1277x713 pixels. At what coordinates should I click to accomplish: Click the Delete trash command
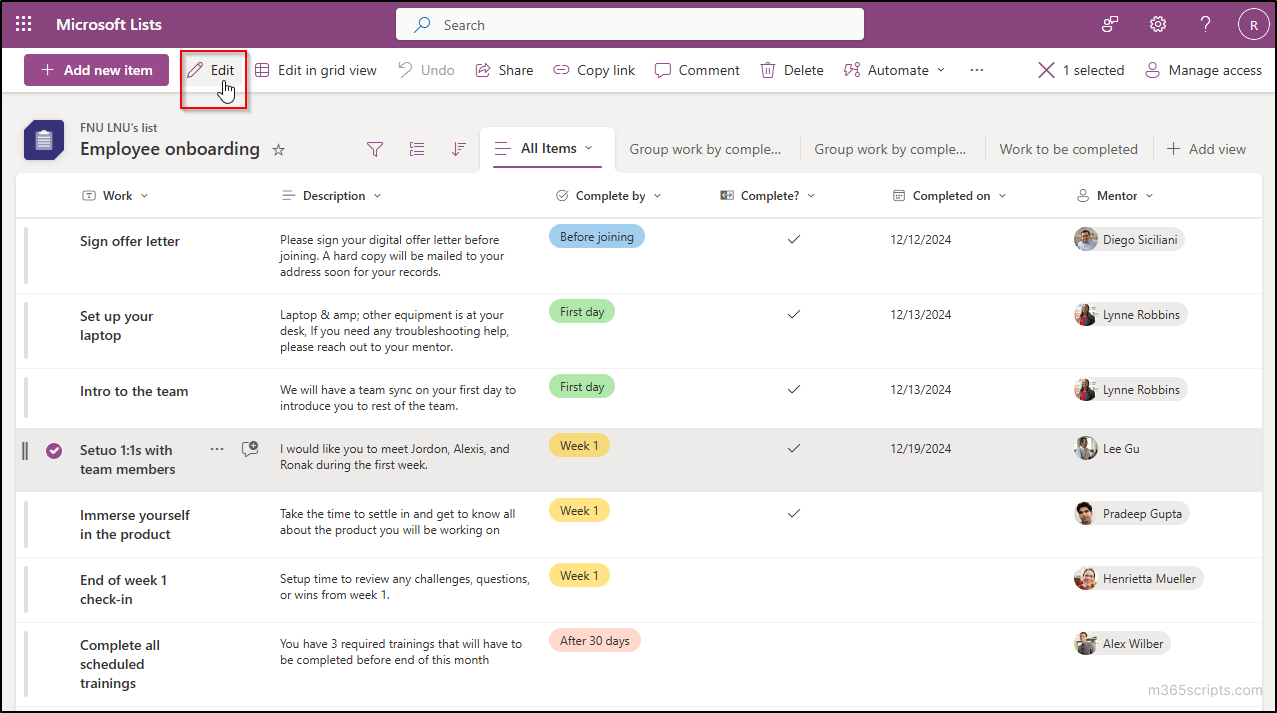[x=792, y=70]
